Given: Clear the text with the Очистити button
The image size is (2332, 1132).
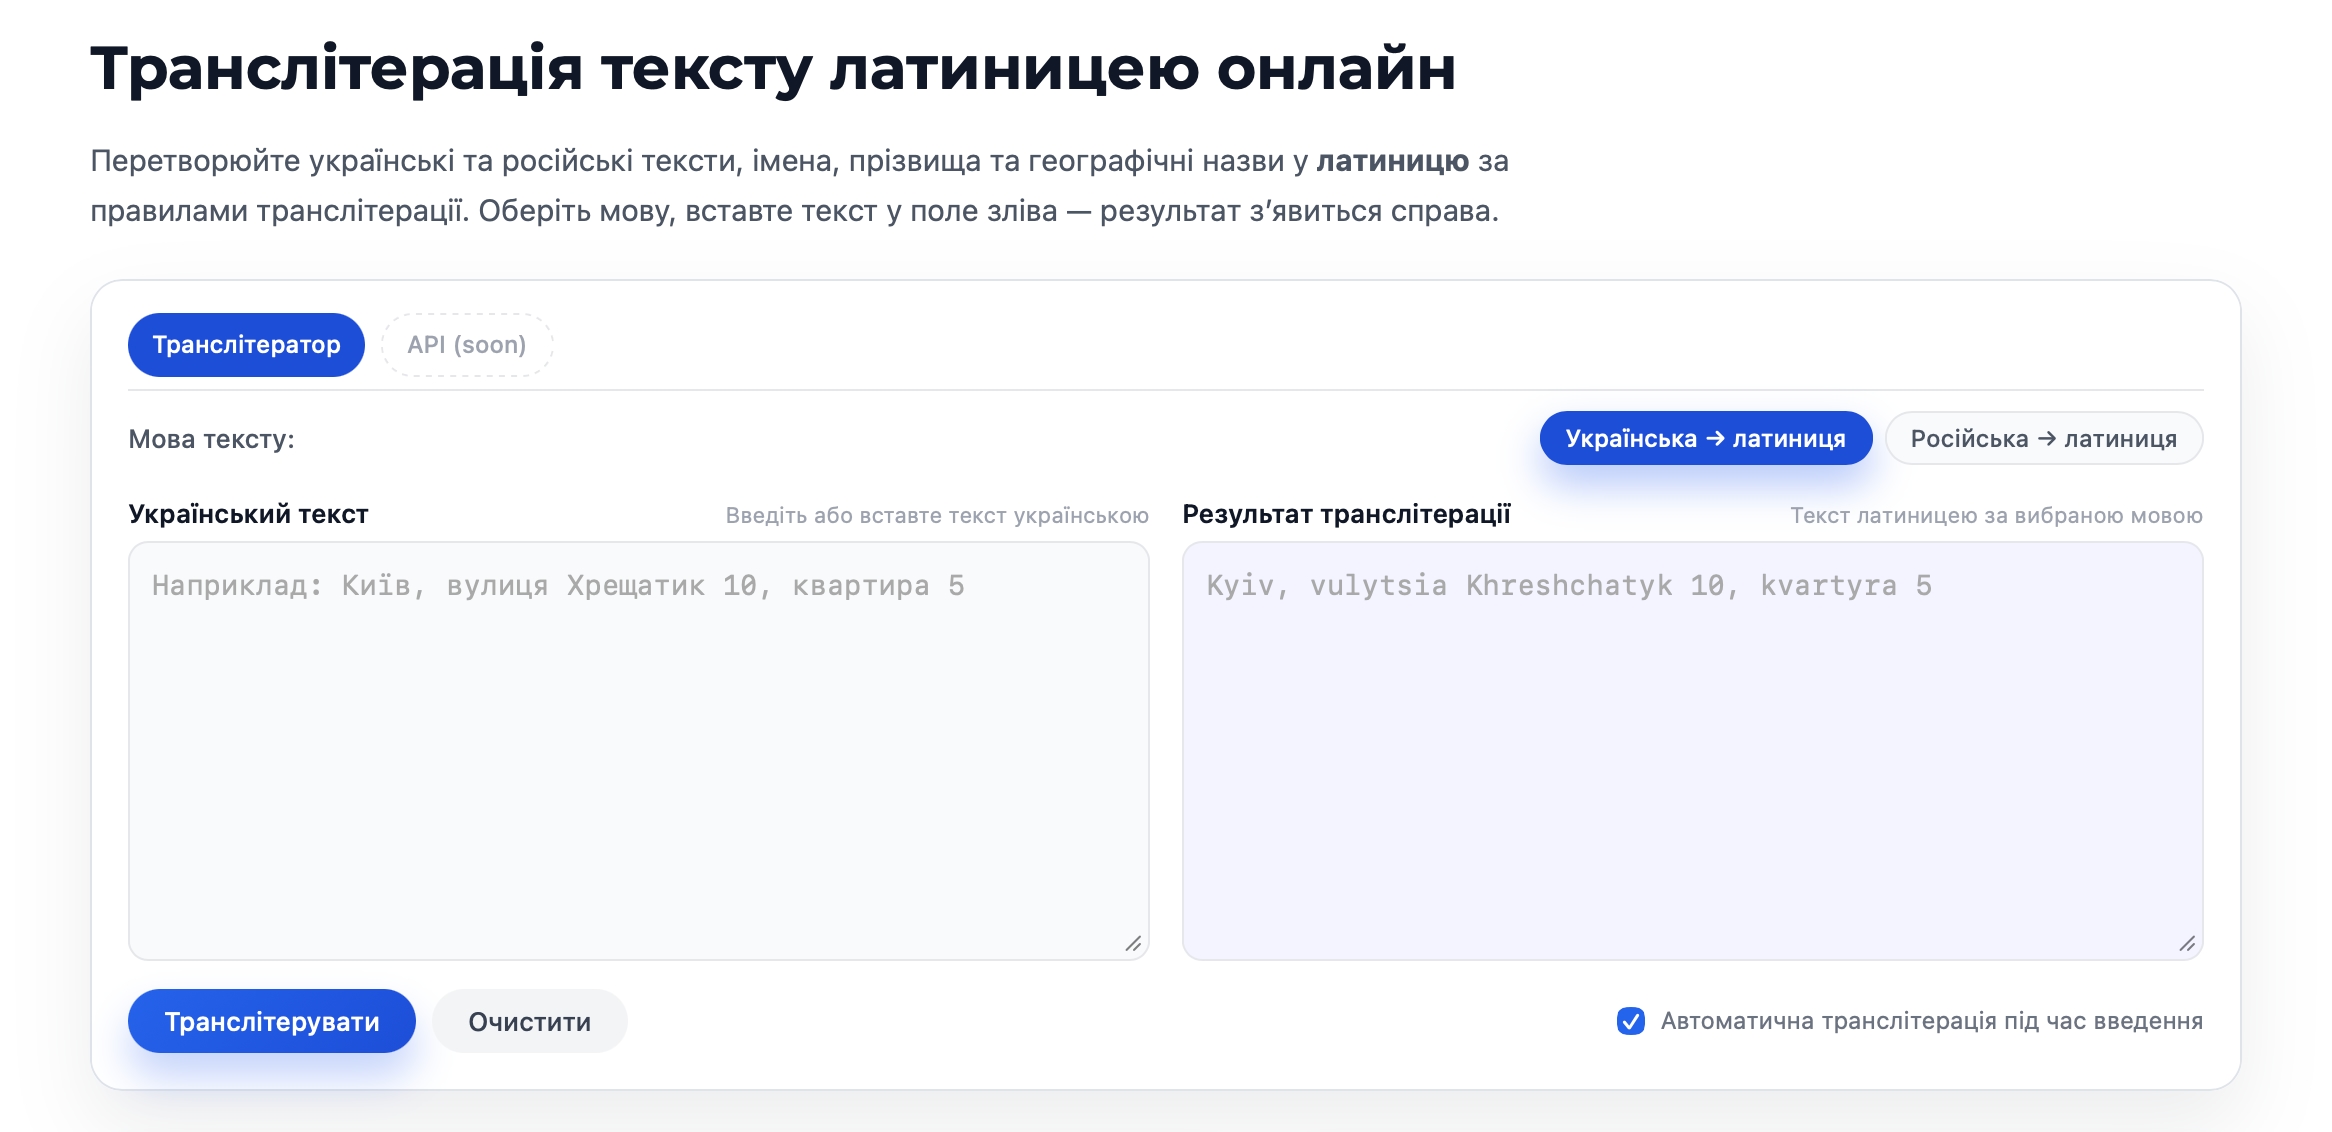Looking at the screenshot, I should pyautogui.click(x=529, y=1022).
